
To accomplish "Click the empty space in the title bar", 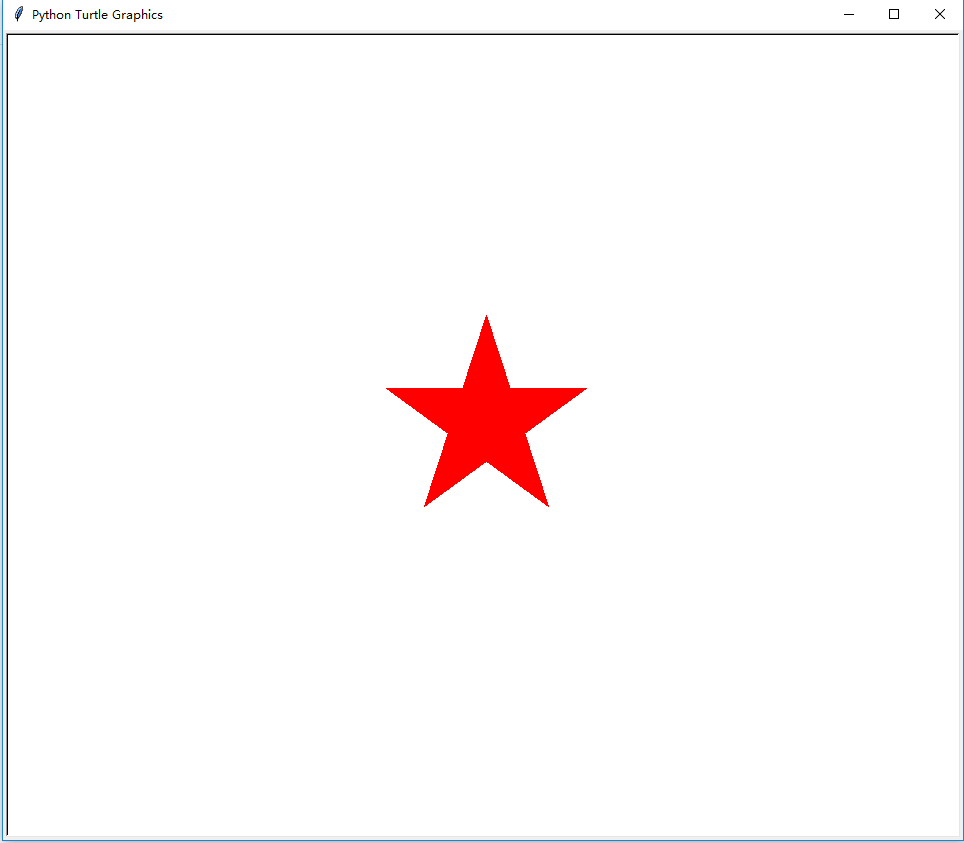I will click(x=500, y=14).
